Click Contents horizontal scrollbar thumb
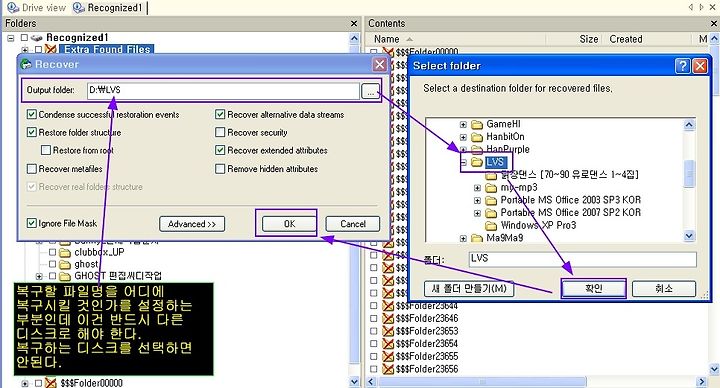This screenshot has width=720, height=388. tap(482, 382)
